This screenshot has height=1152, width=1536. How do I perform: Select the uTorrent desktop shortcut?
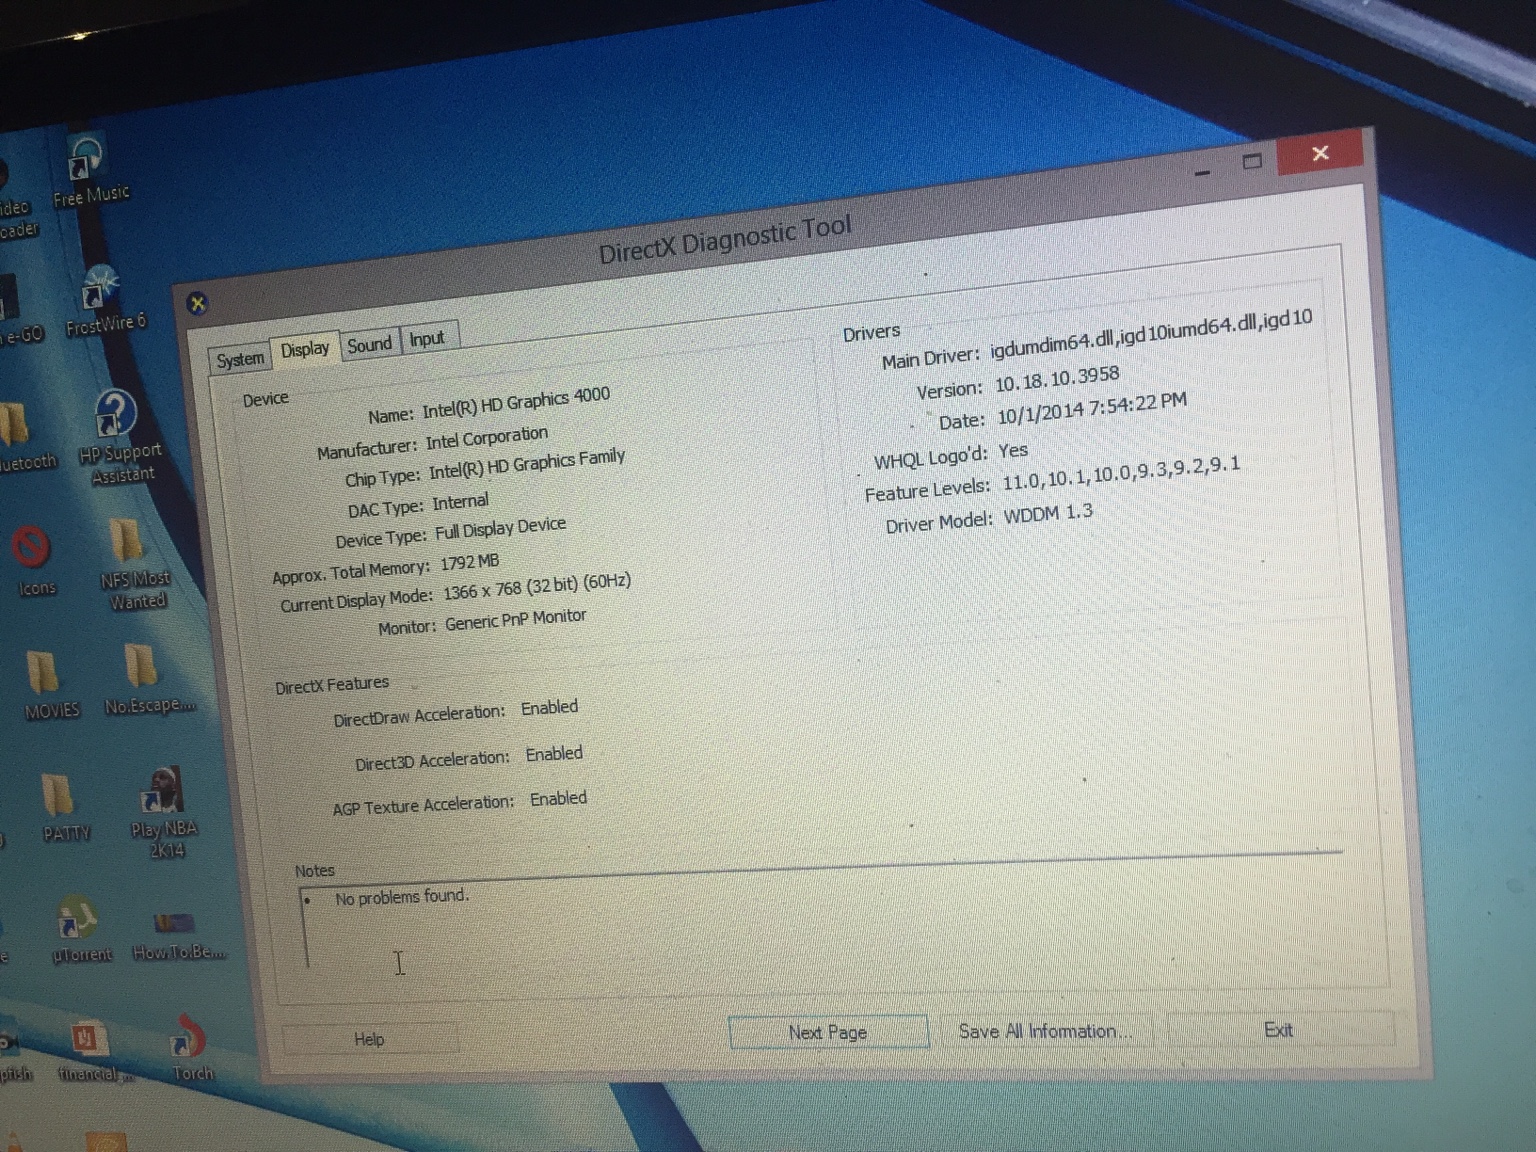click(80, 930)
